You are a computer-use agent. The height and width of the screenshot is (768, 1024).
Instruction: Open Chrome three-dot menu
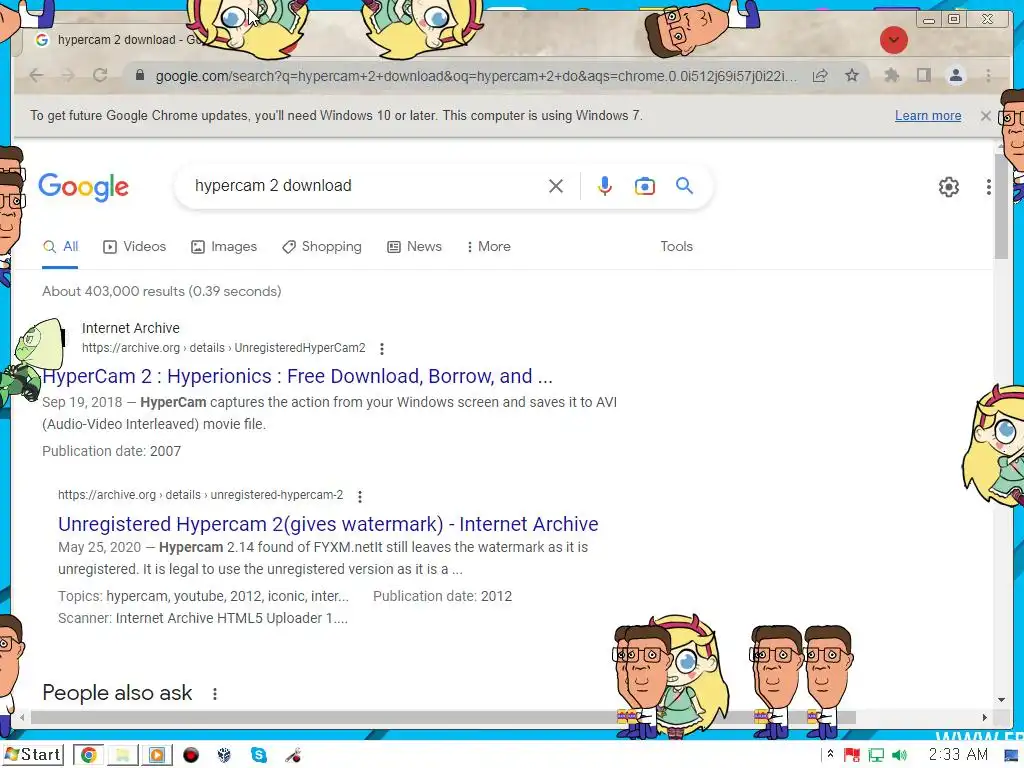[988, 76]
